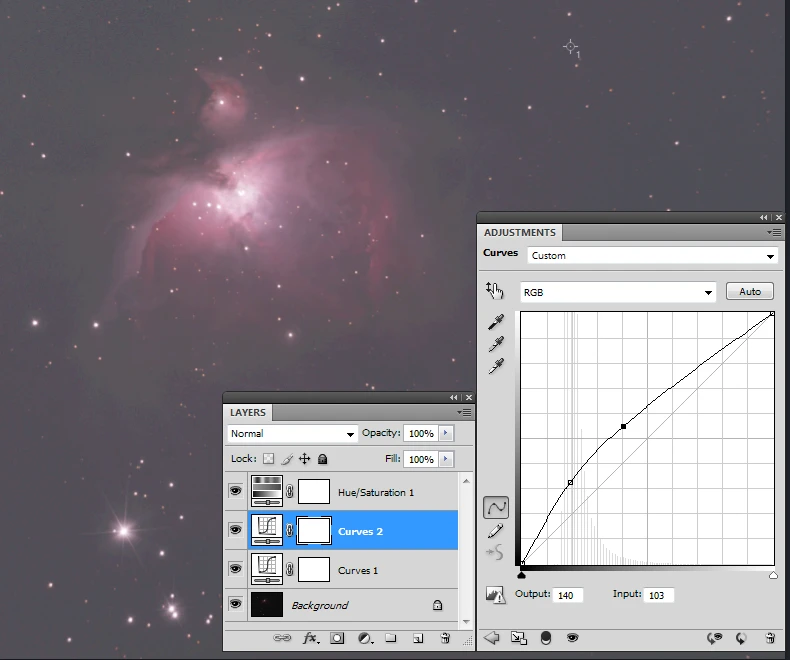The width and height of the screenshot is (790, 660).
Task: Select the on-image targeted adjustment tool
Action: coord(495,291)
